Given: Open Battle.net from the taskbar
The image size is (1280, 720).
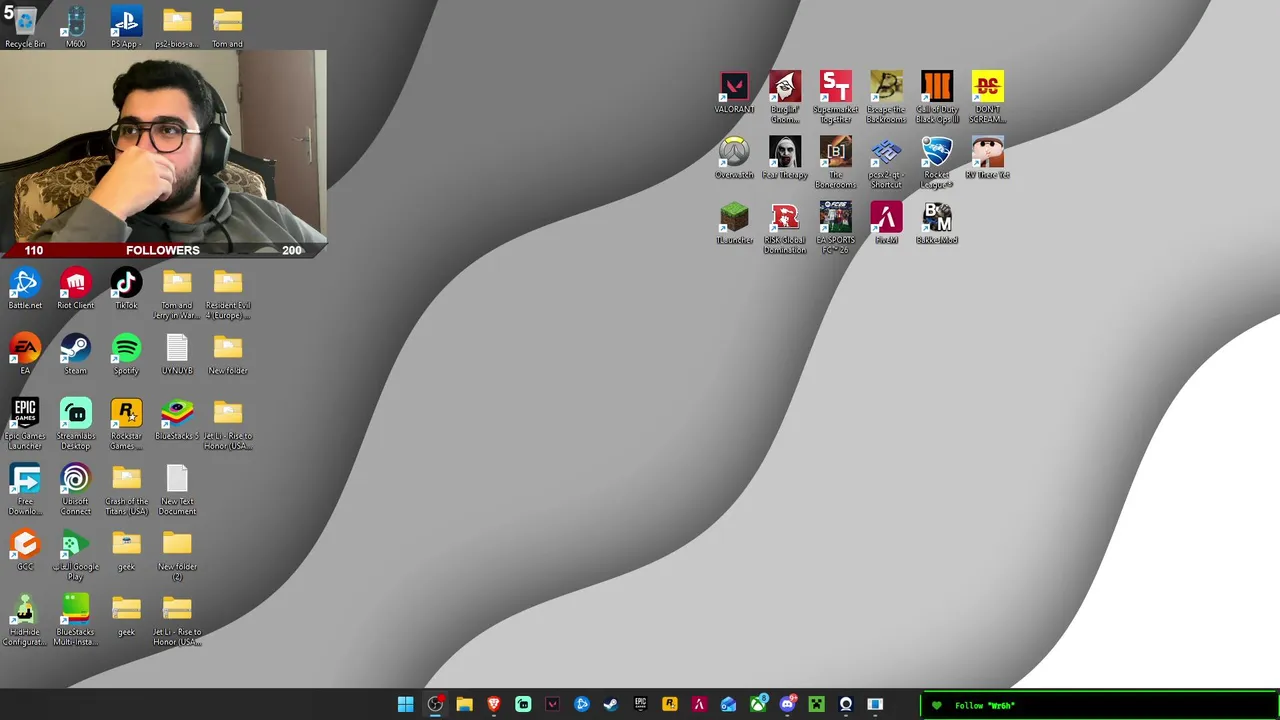Looking at the screenshot, I should pyautogui.click(x=581, y=705).
